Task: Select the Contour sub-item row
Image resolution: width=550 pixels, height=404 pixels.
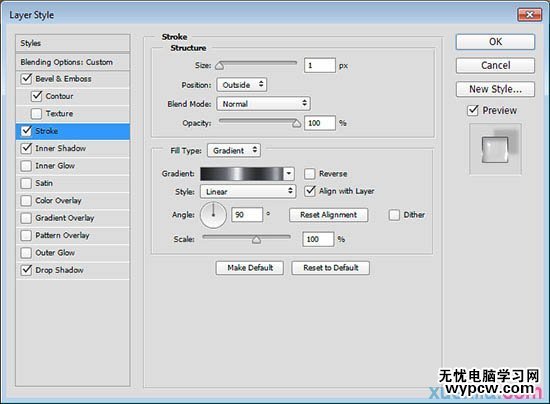Action: pyautogui.click(x=73, y=96)
